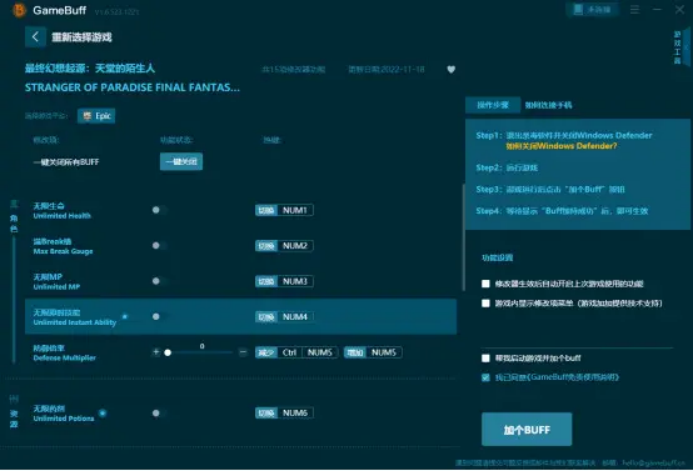Check launch game and add buff checkbox

pos(486,358)
